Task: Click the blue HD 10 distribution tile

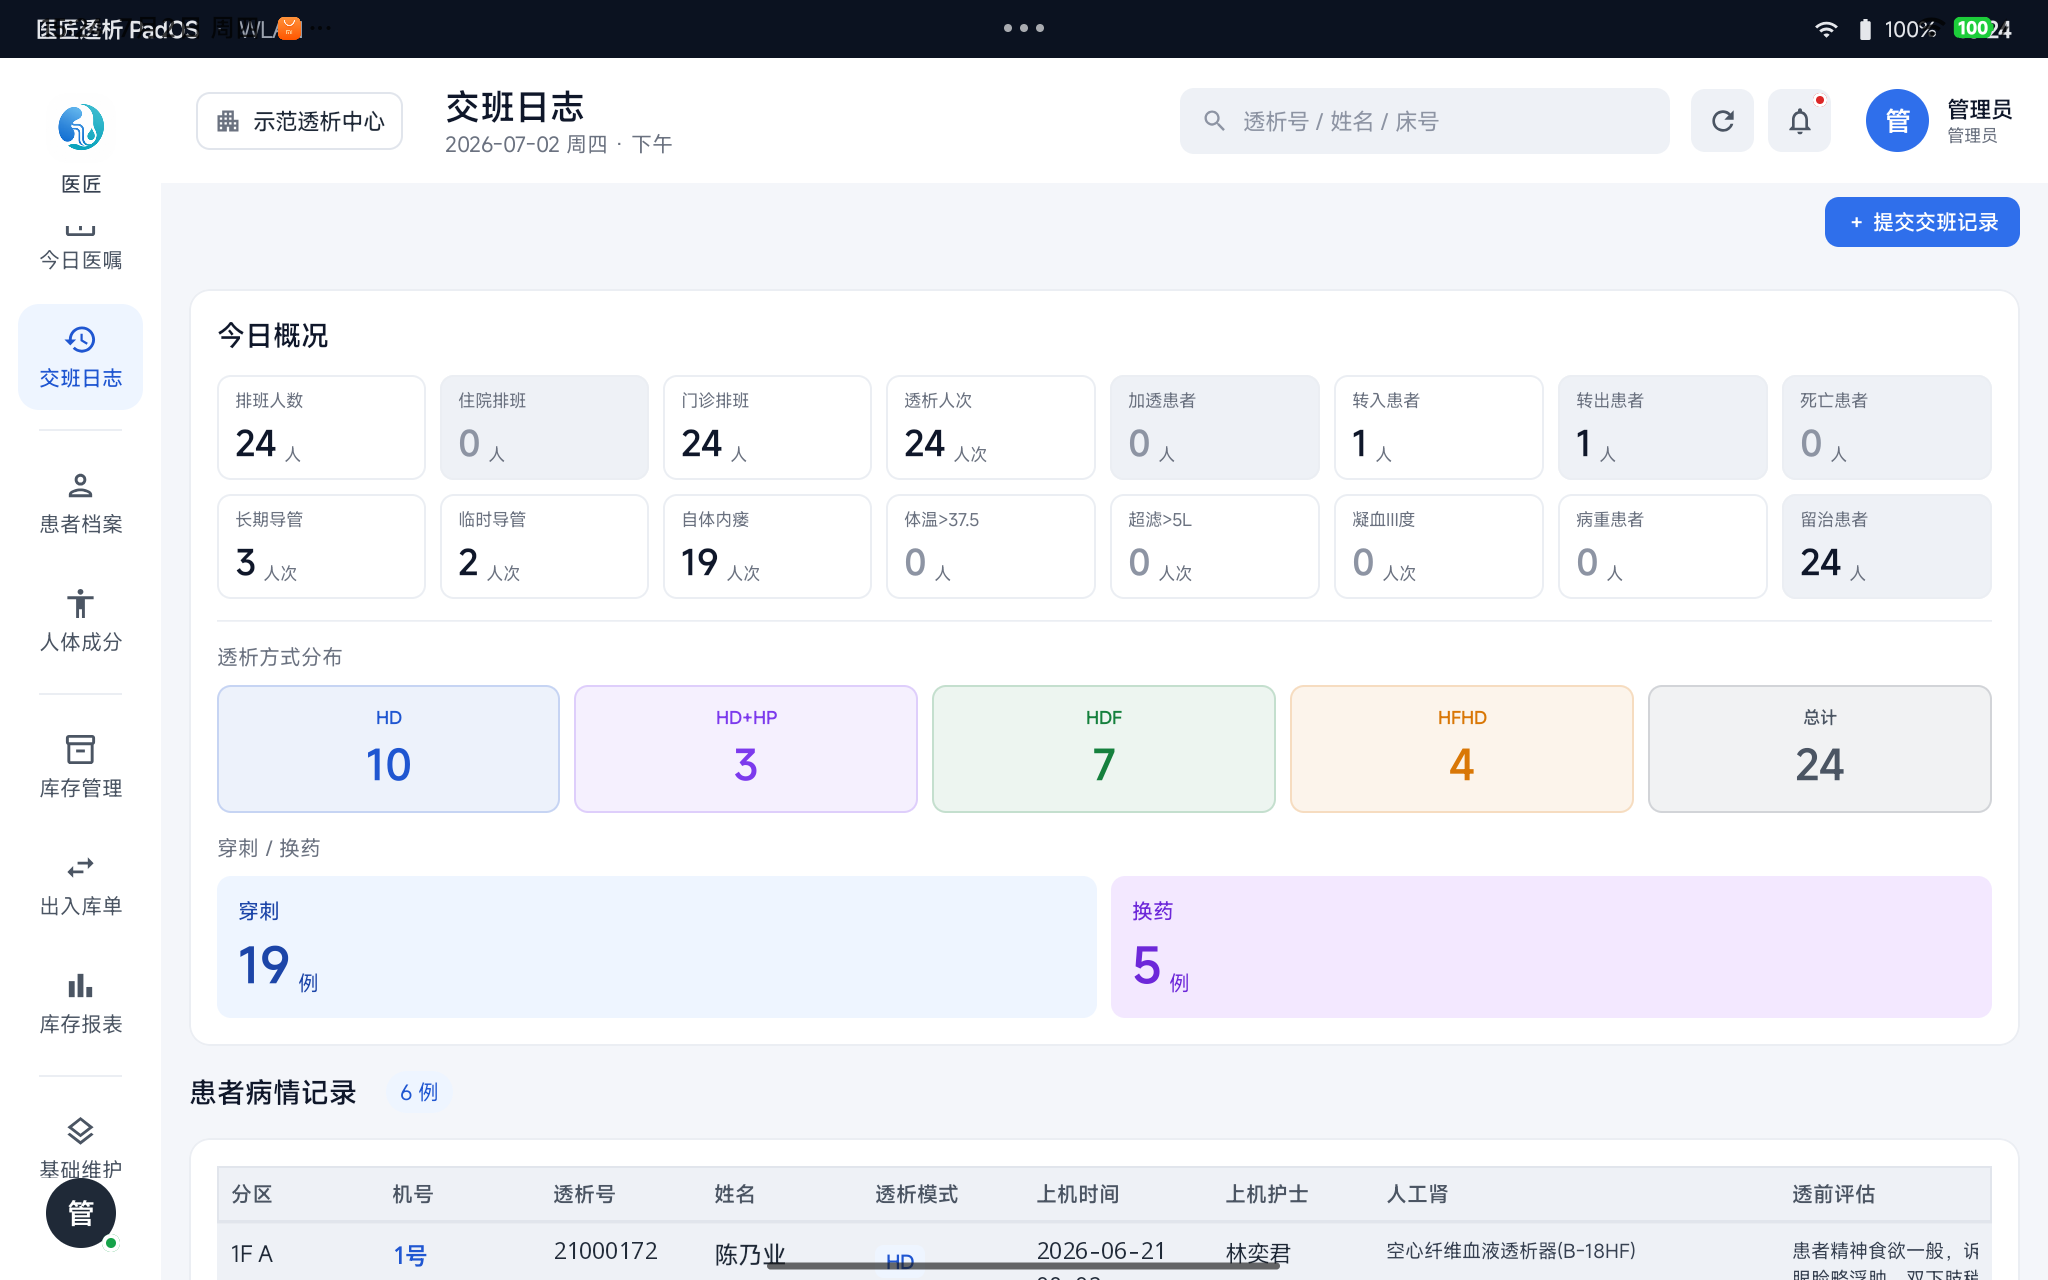Action: (x=388, y=749)
